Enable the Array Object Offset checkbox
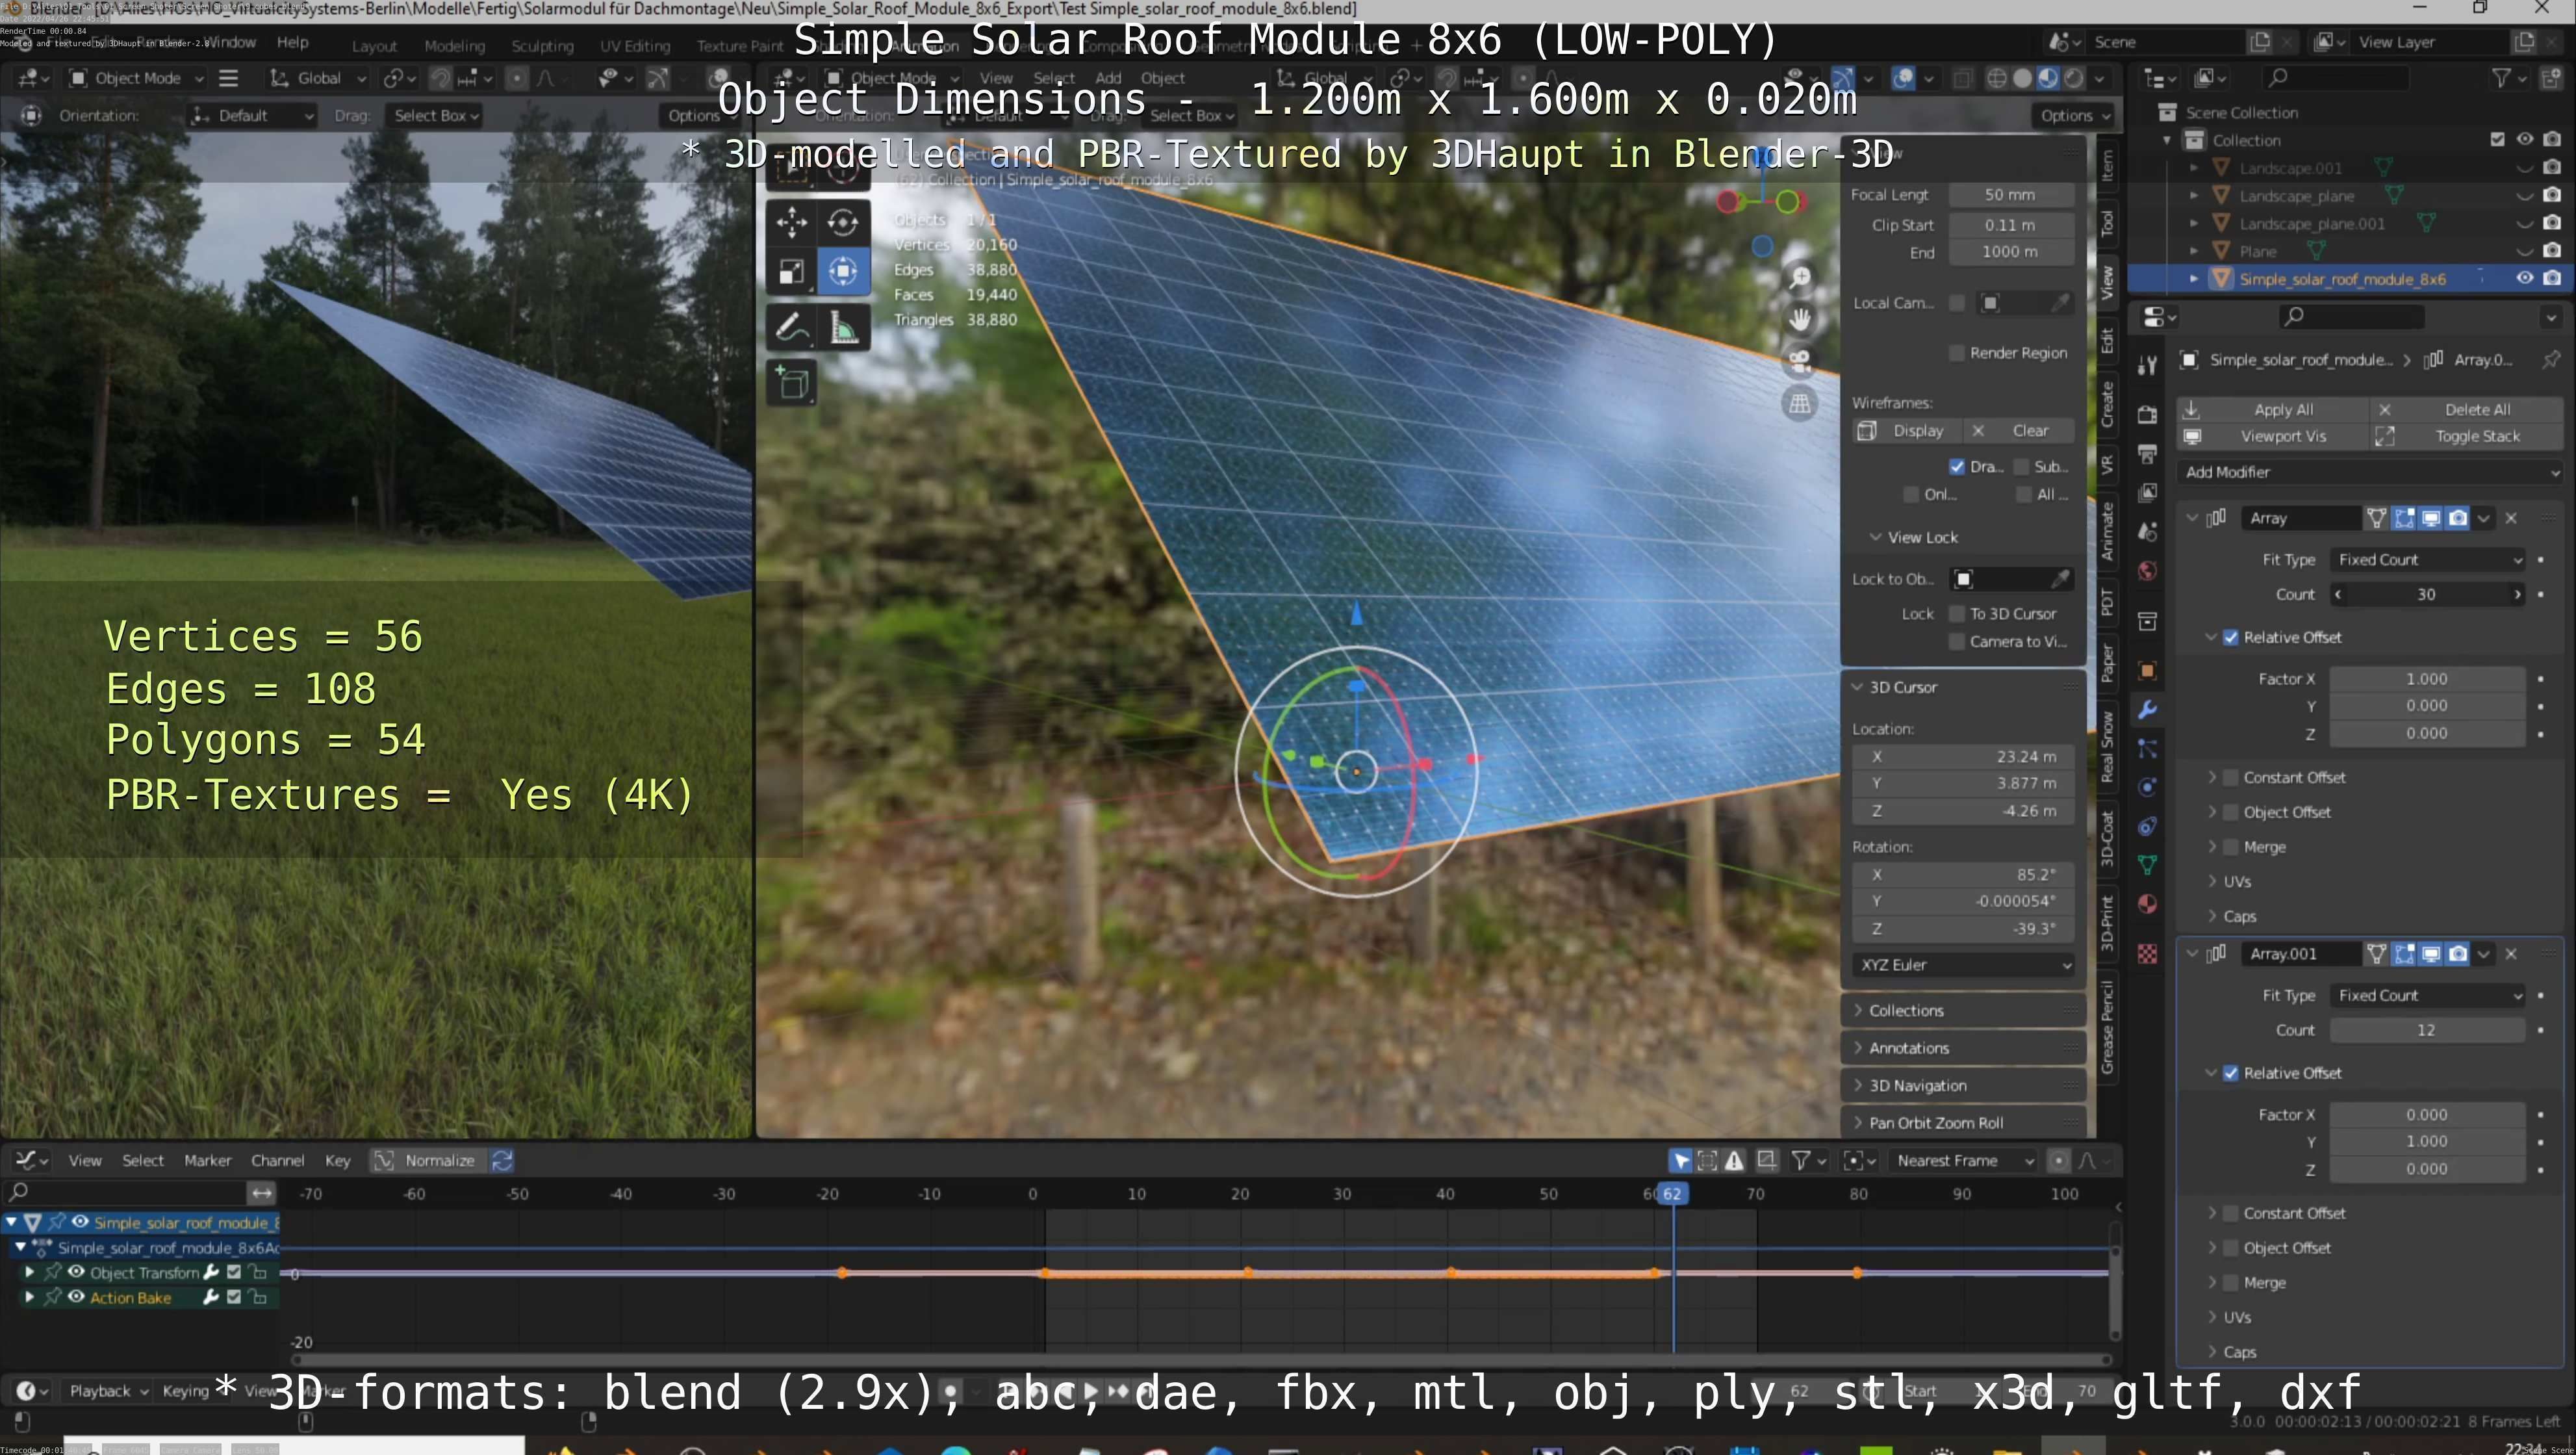This screenshot has width=2576, height=1455. point(2231,813)
